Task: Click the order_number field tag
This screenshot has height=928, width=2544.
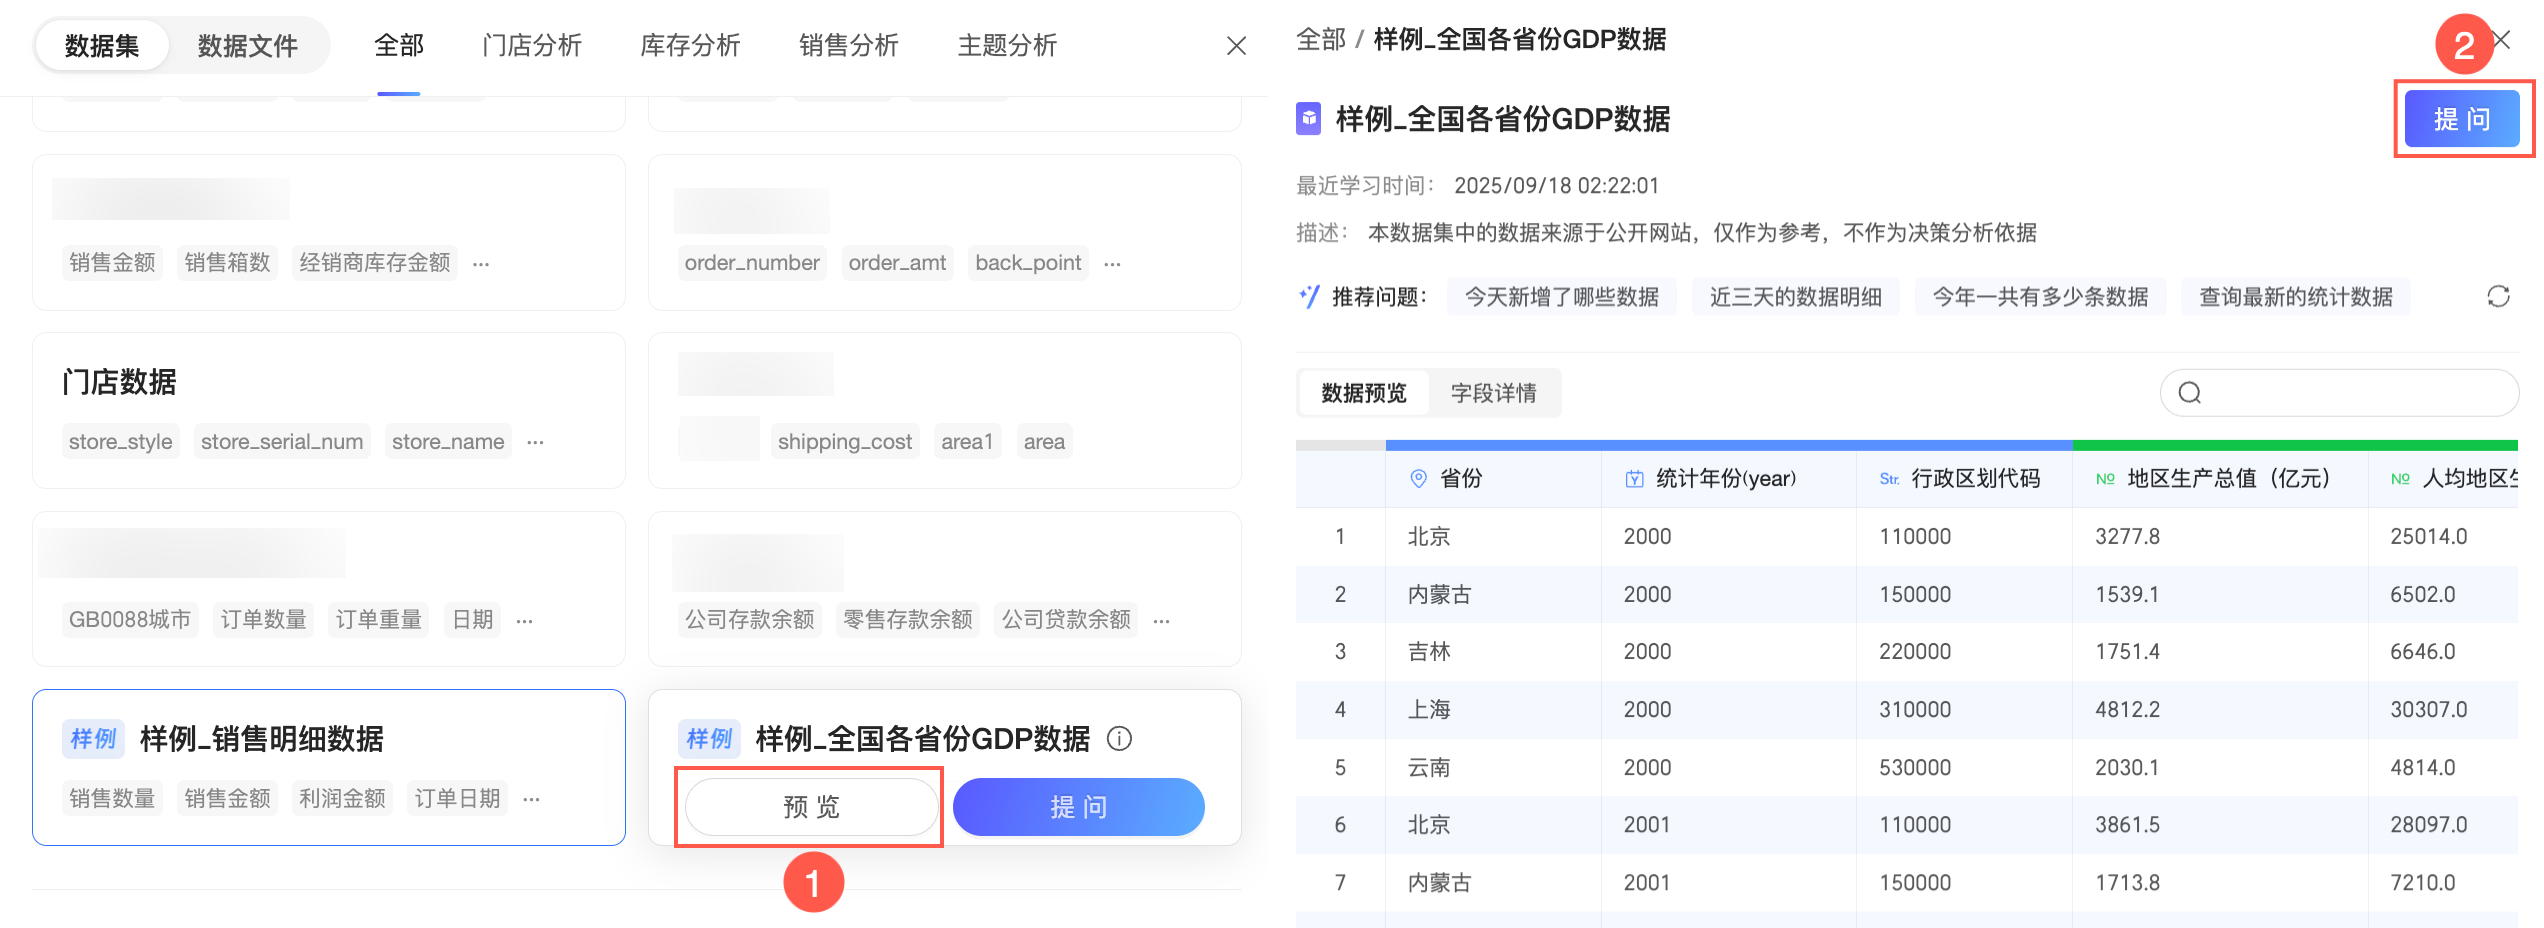Action: (752, 263)
